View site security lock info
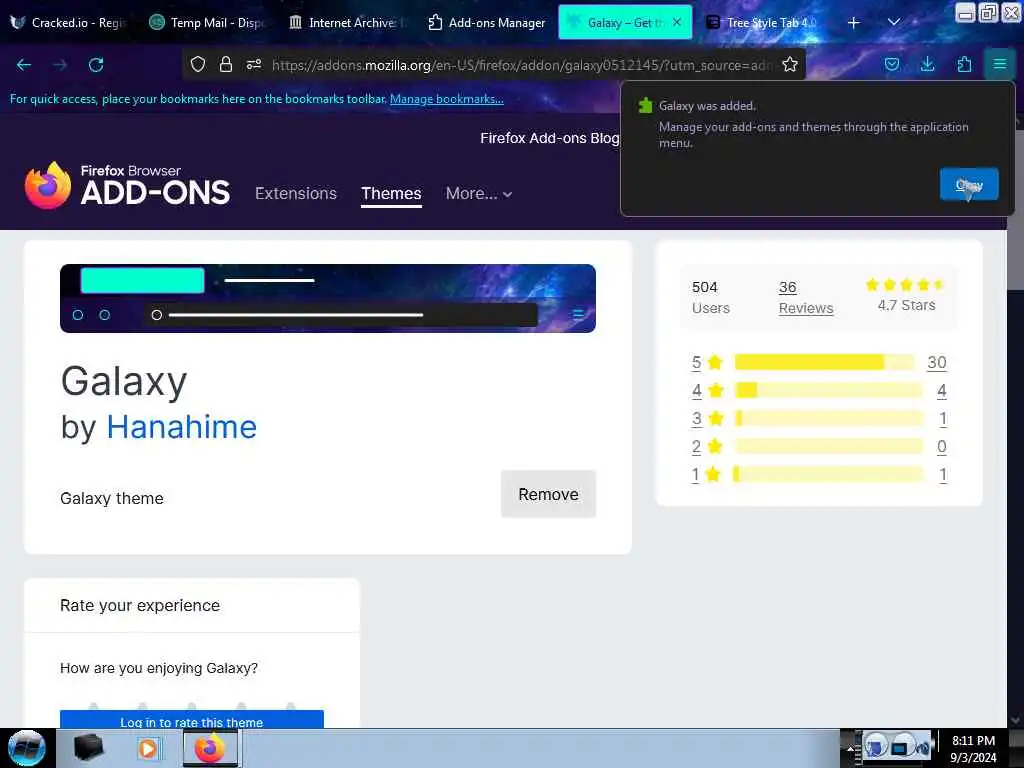This screenshot has height=768, width=1024. coord(226,64)
